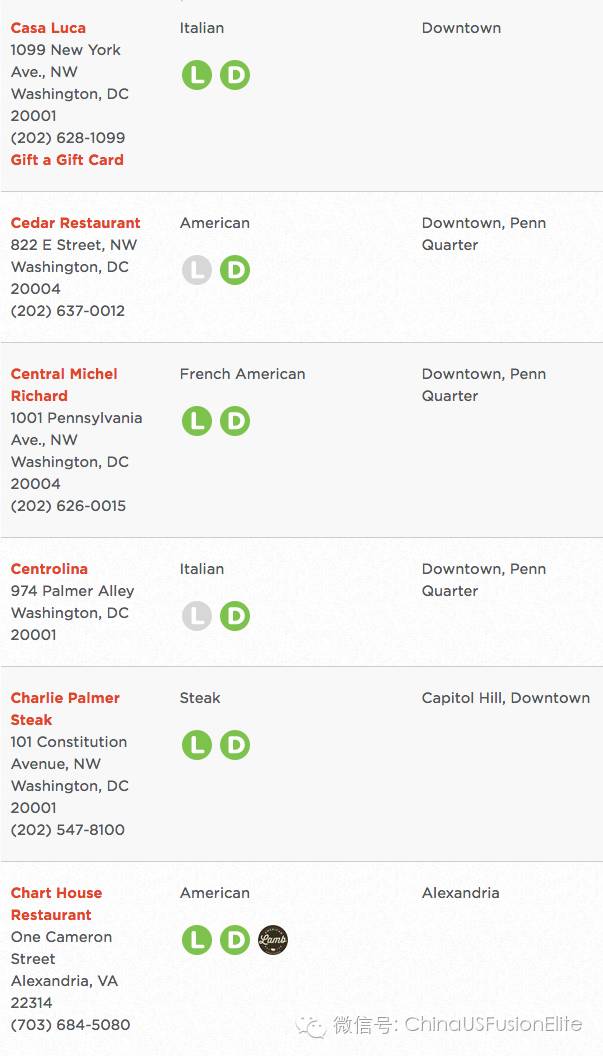
Task: Open the Centrolina restaurant link
Action: (49, 569)
